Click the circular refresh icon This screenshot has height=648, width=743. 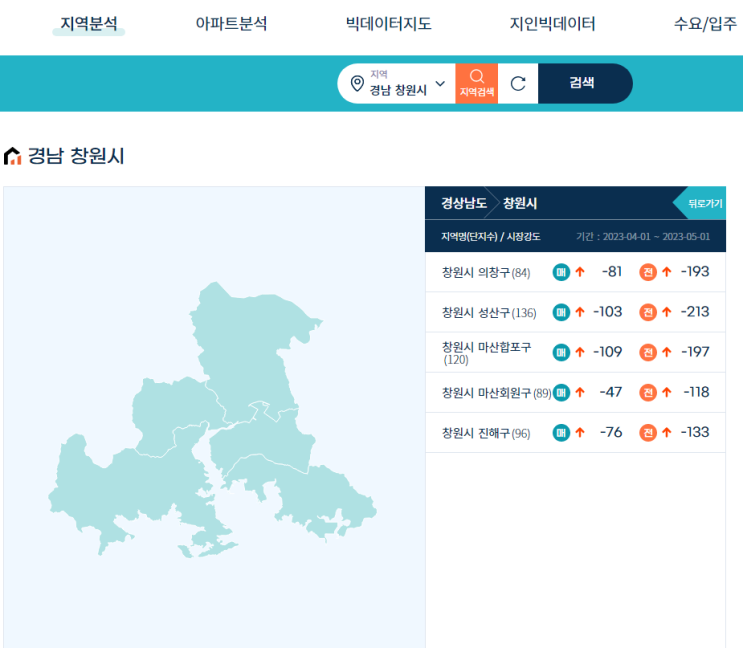(x=518, y=84)
